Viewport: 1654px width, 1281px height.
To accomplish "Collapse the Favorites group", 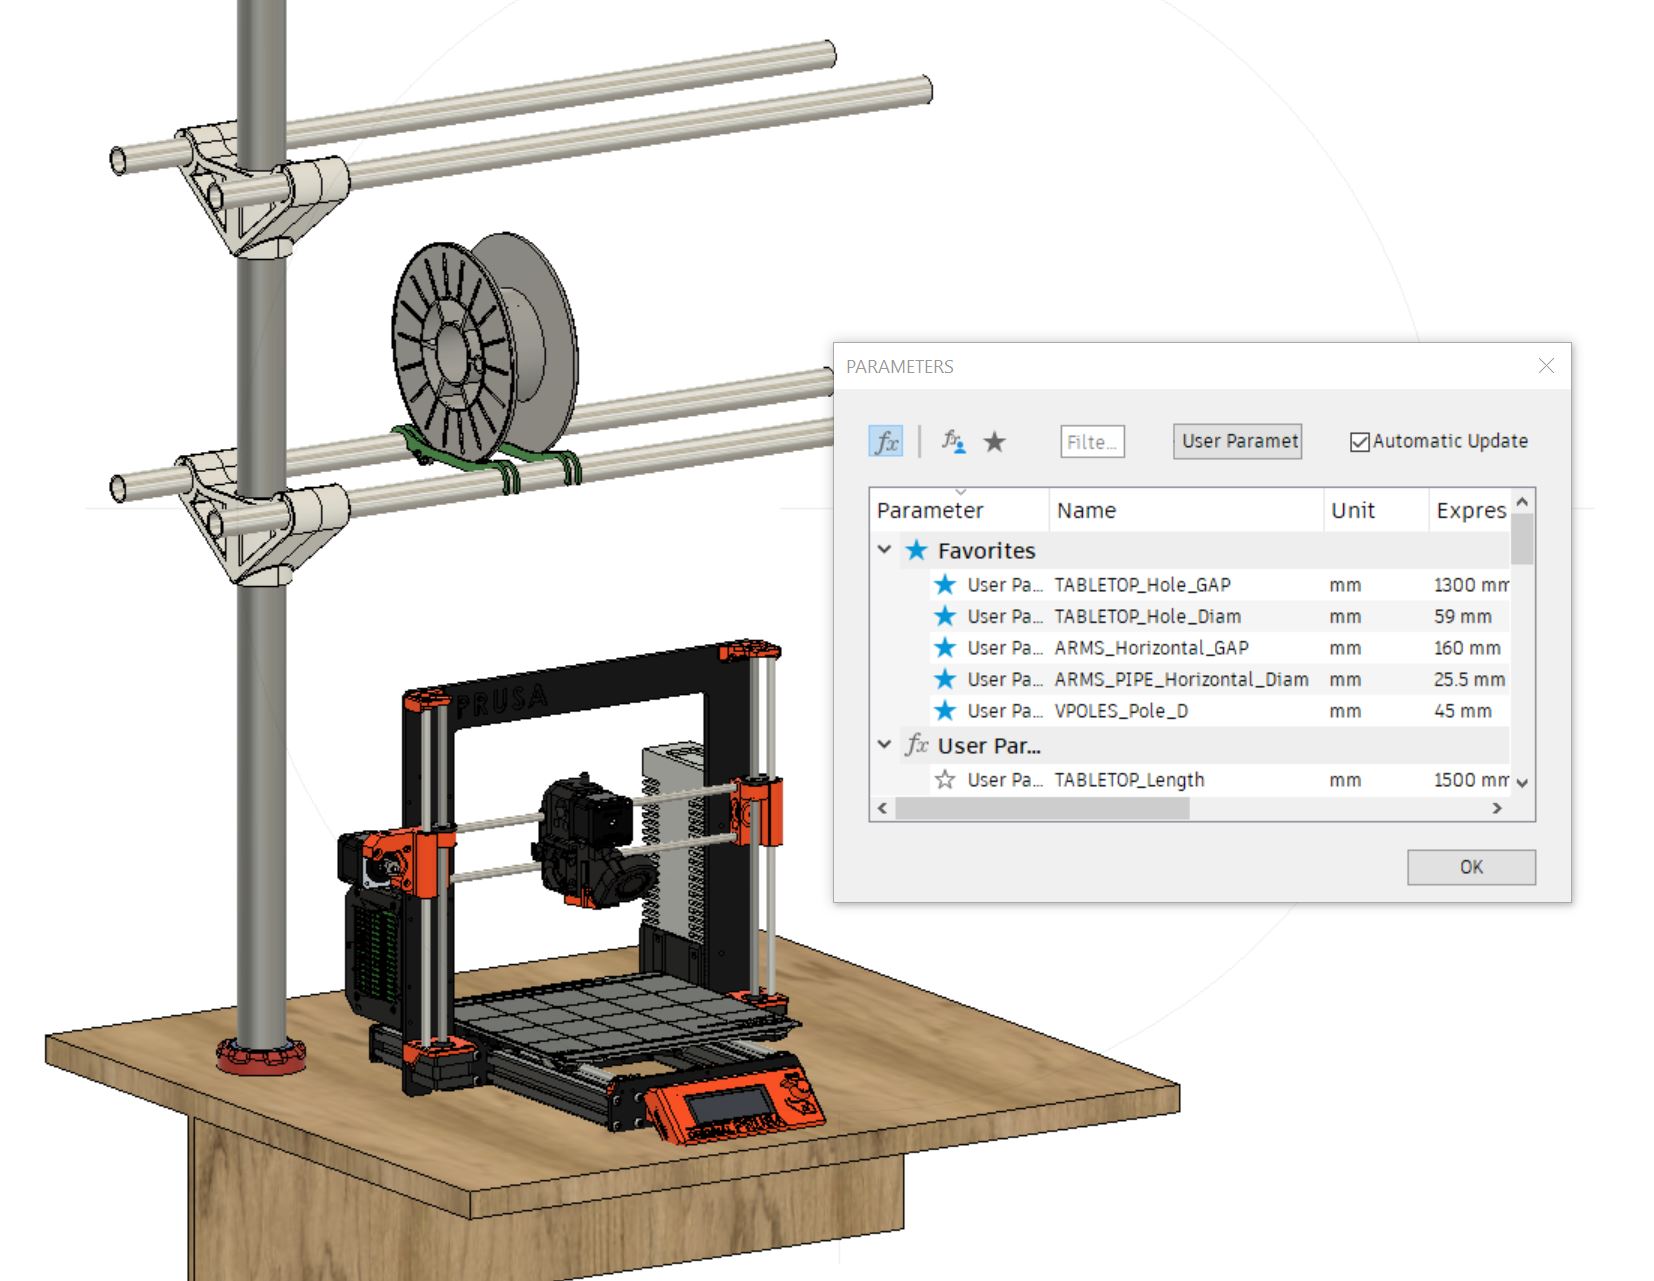I will (883, 550).
